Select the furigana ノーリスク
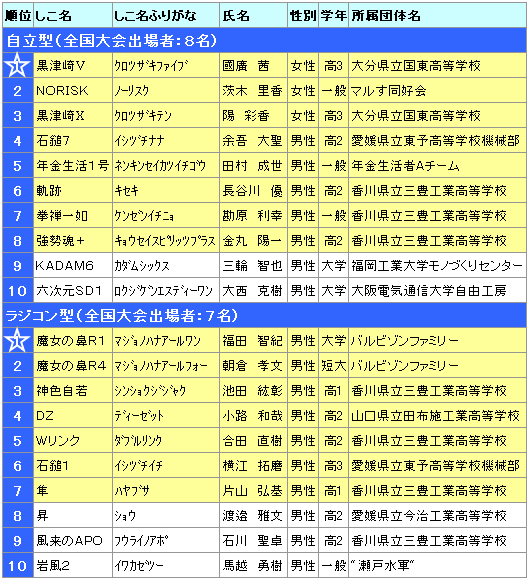529x580 pixels. [132, 91]
